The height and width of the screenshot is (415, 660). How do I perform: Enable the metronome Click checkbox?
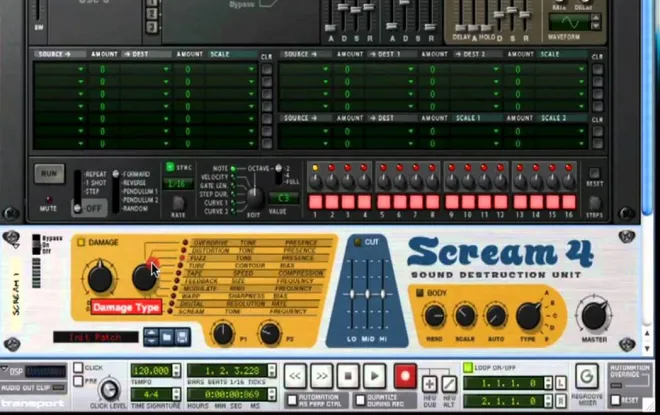click(78, 367)
